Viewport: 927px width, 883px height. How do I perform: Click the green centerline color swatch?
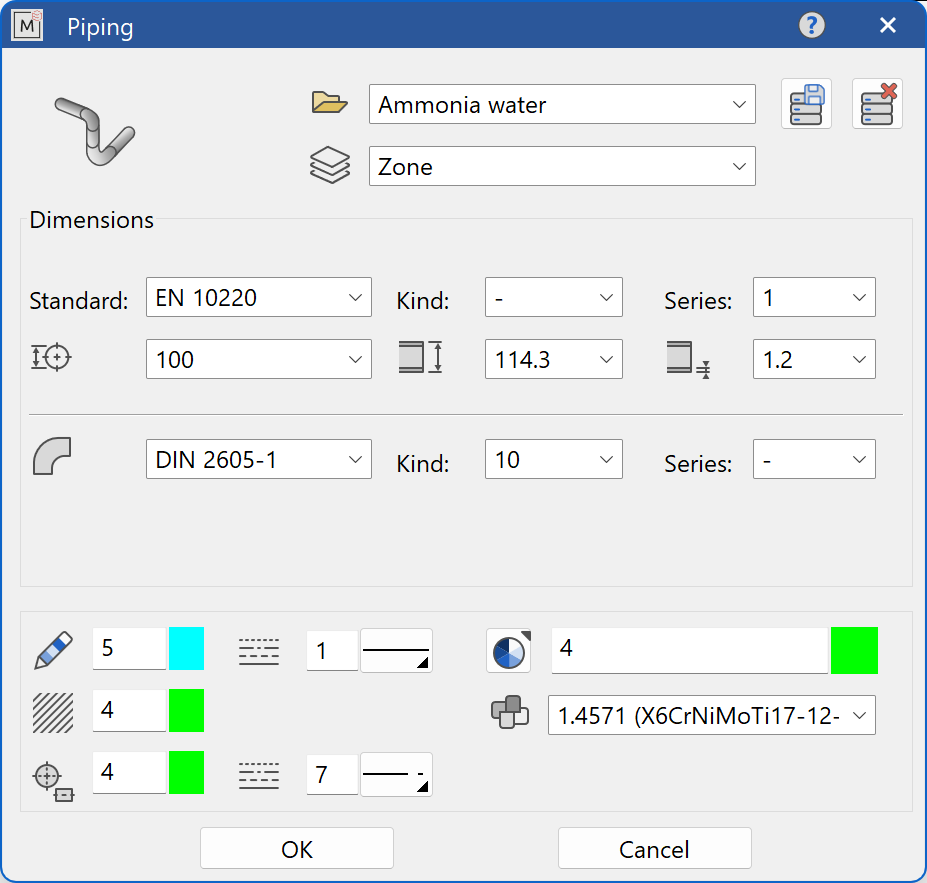pos(187,772)
